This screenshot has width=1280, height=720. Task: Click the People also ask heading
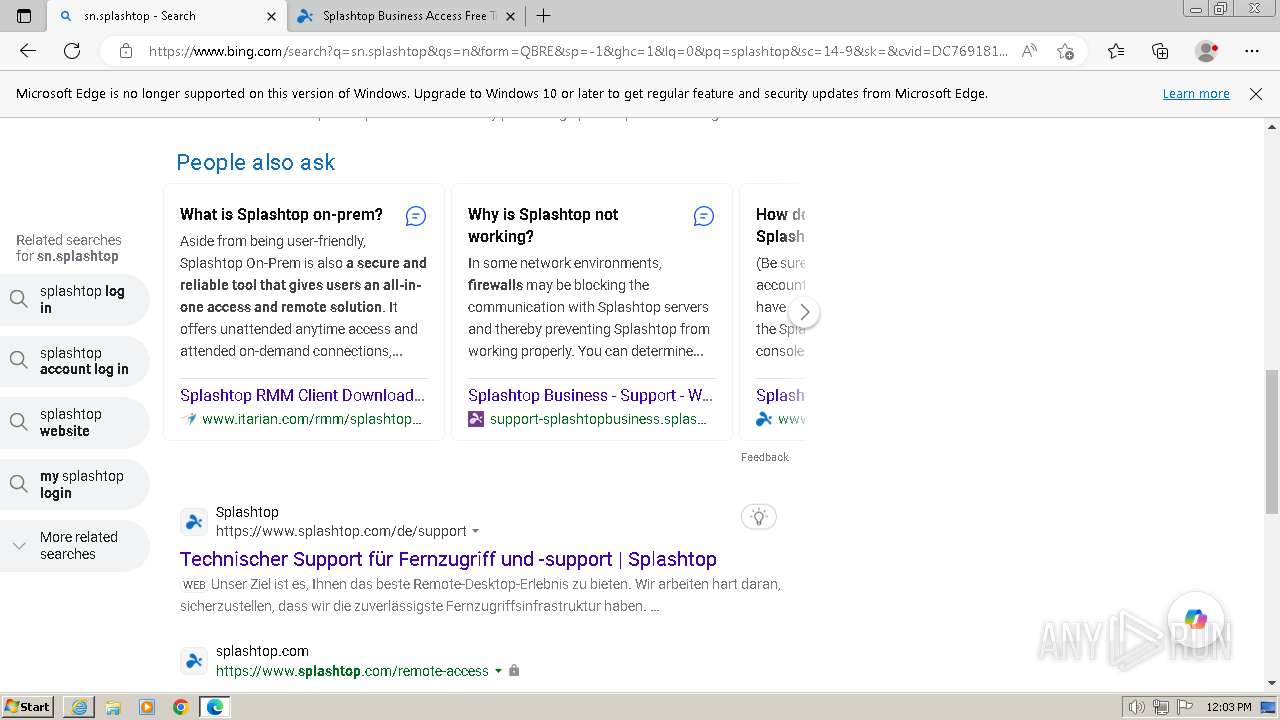256,162
